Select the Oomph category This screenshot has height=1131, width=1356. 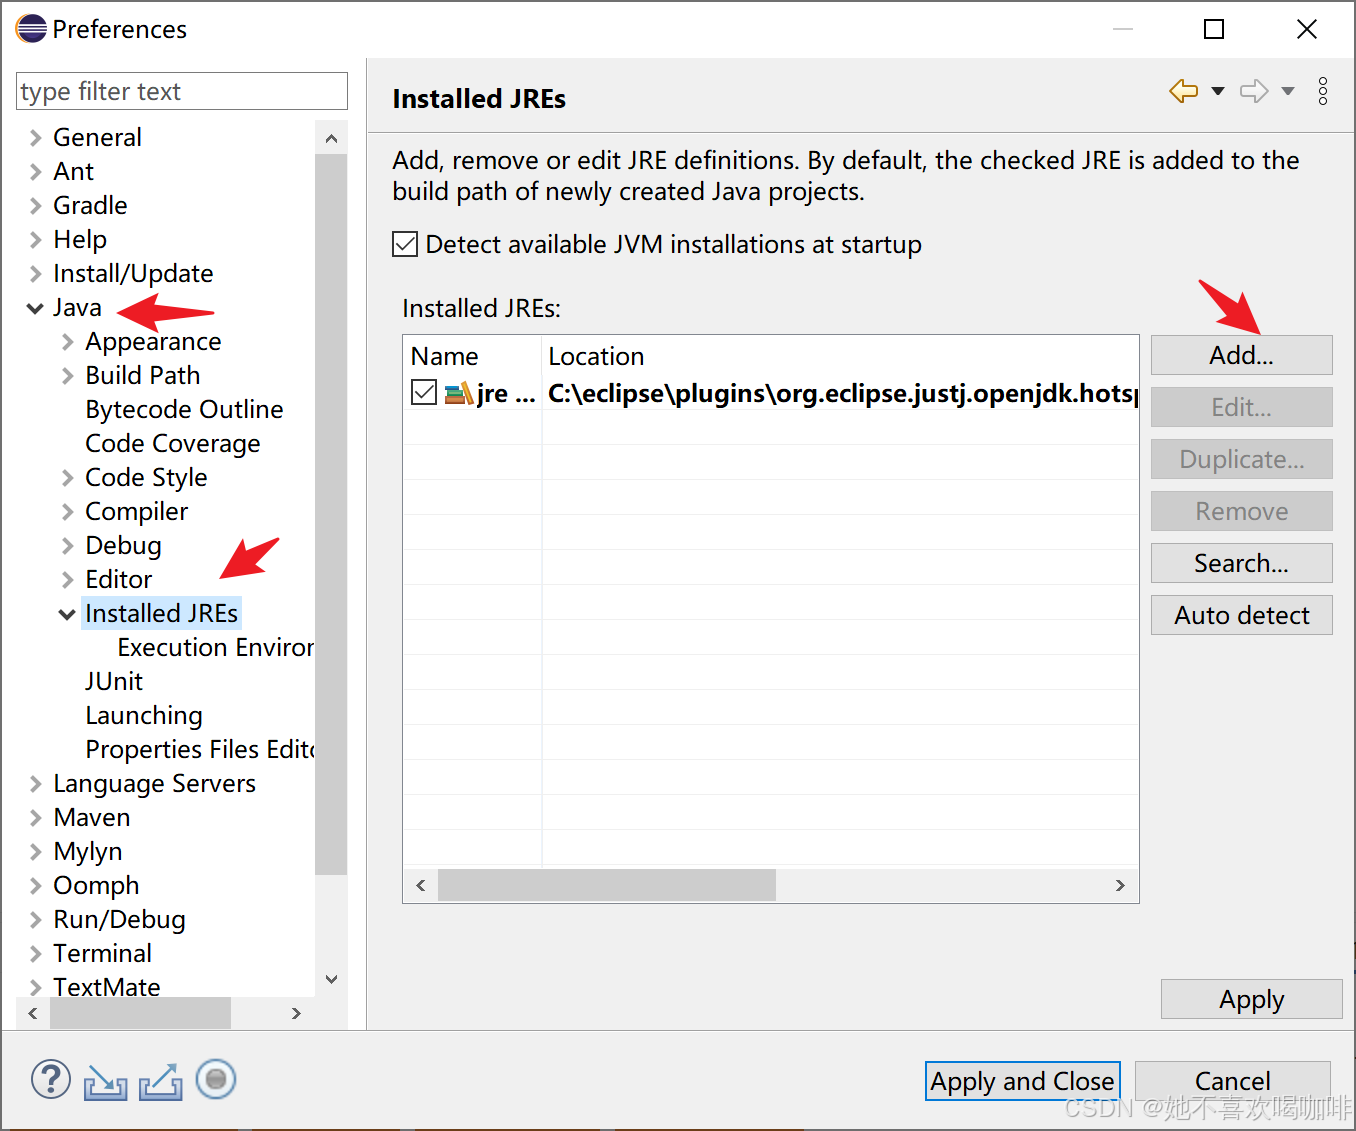(96, 886)
